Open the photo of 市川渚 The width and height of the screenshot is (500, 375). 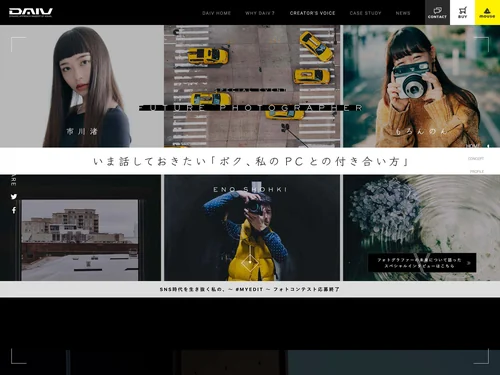pyautogui.click(x=82, y=86)
